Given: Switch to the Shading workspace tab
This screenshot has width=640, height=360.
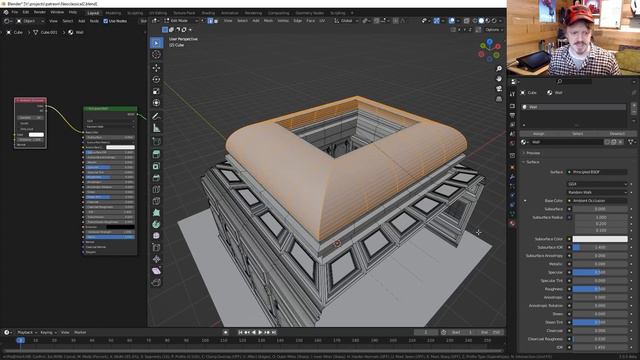Looking at the screenshot, I should 208,13.
